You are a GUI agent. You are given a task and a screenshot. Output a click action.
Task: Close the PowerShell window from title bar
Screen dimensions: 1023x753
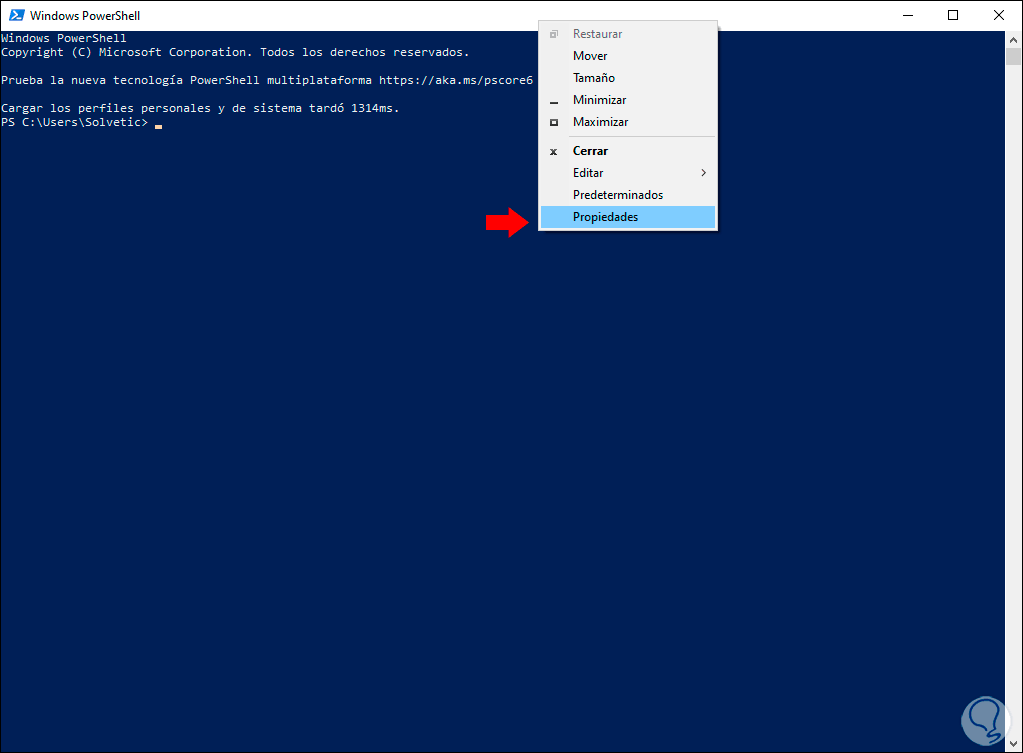coord(999,15)
